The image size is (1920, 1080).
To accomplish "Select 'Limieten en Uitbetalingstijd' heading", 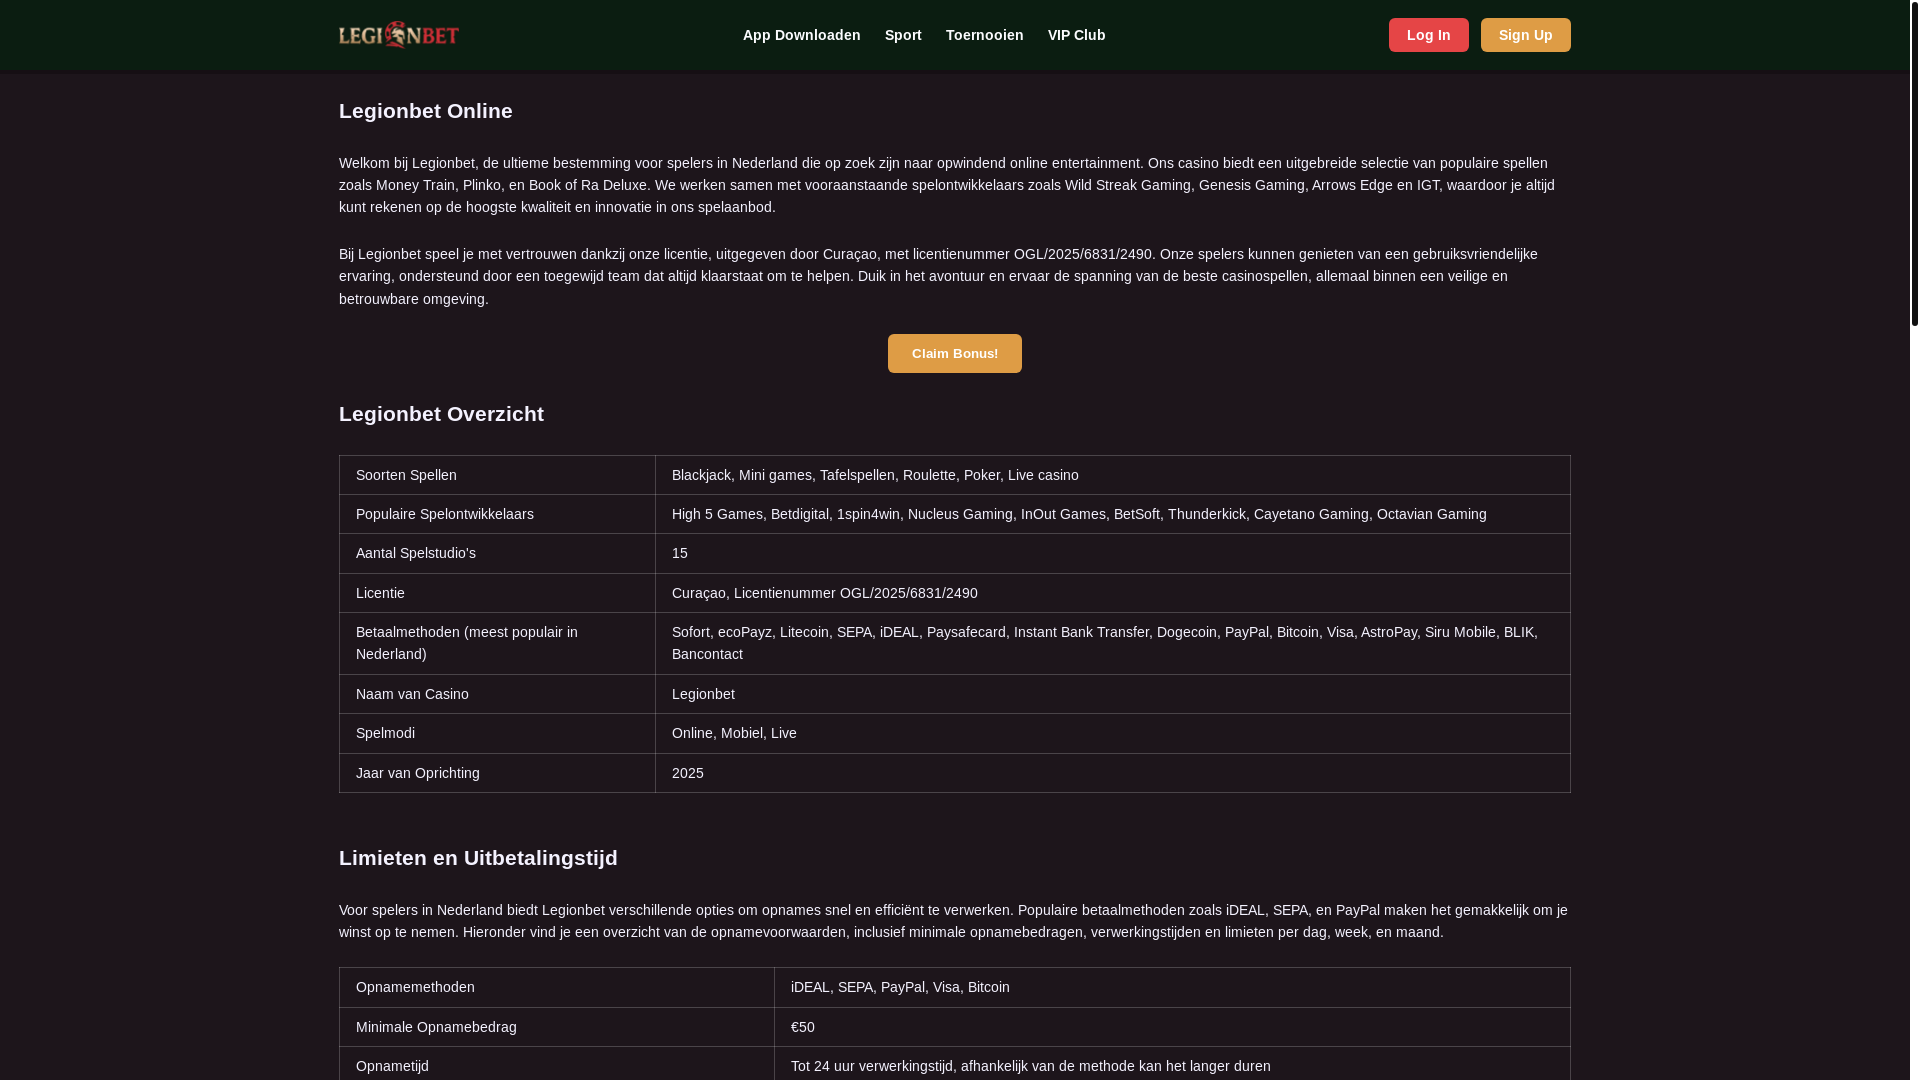I will click(478, 858).
